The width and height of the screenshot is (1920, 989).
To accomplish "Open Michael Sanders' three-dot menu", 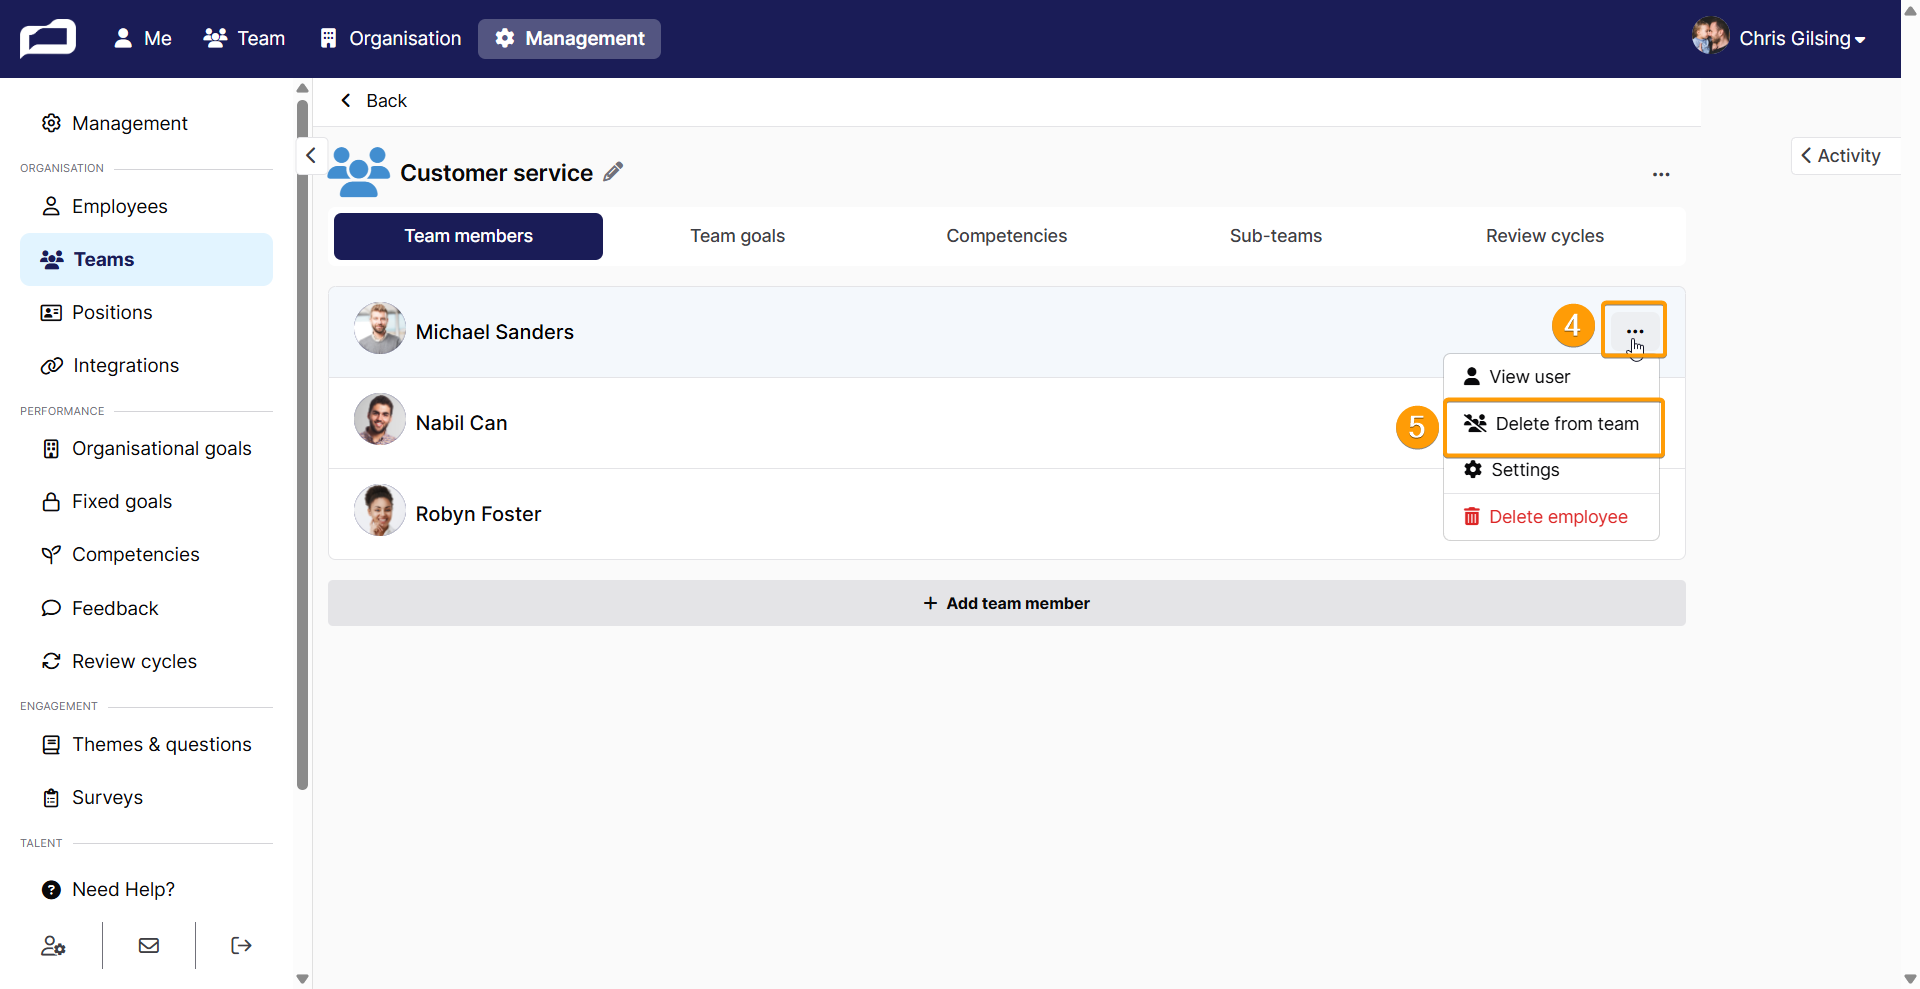I will 1634,330.
